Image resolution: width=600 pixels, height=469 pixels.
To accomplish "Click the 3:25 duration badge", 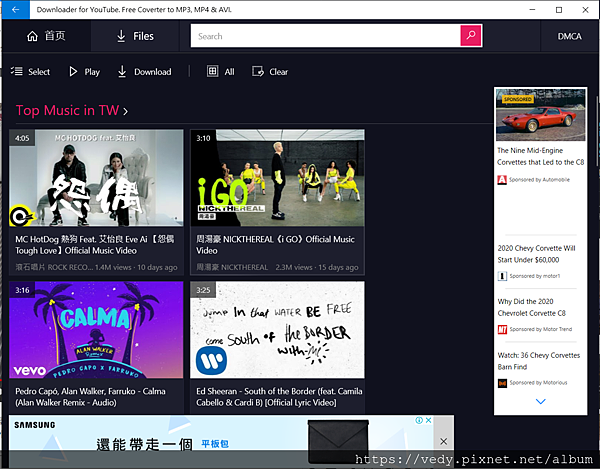I will (x=203, y=290).
